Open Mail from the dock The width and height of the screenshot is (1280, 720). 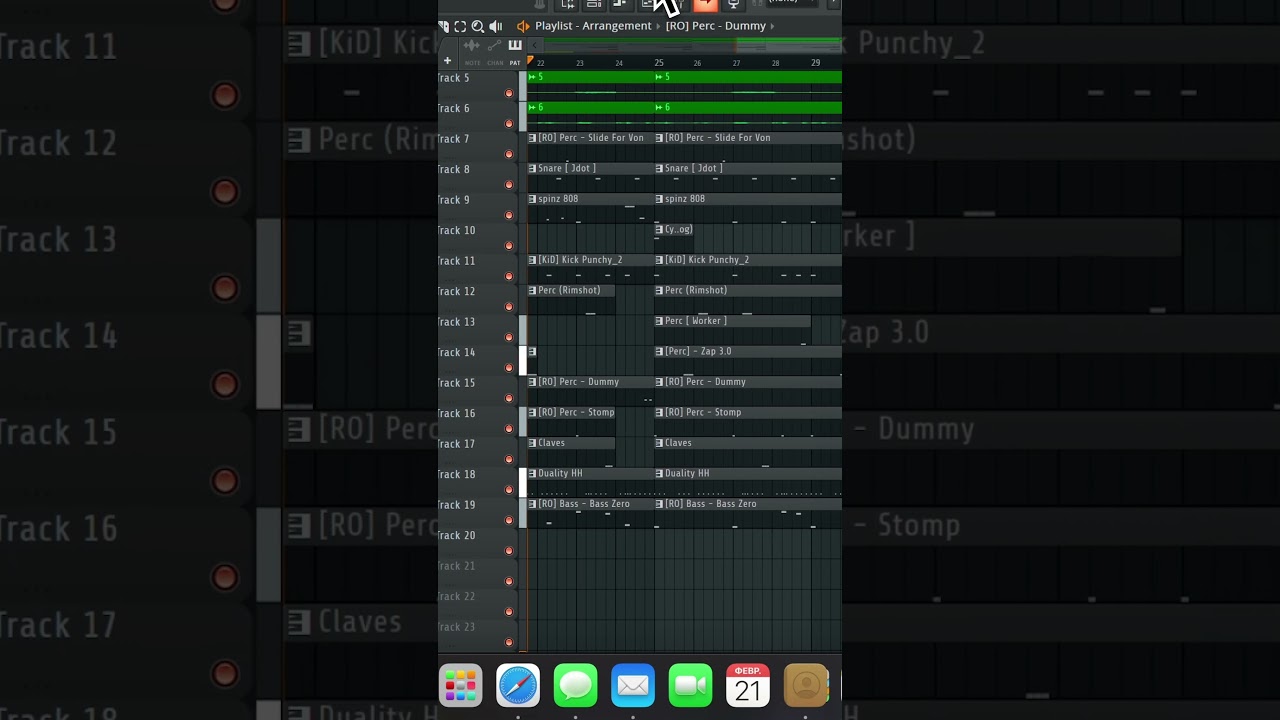pyautogui.click(x=633, y=685)
